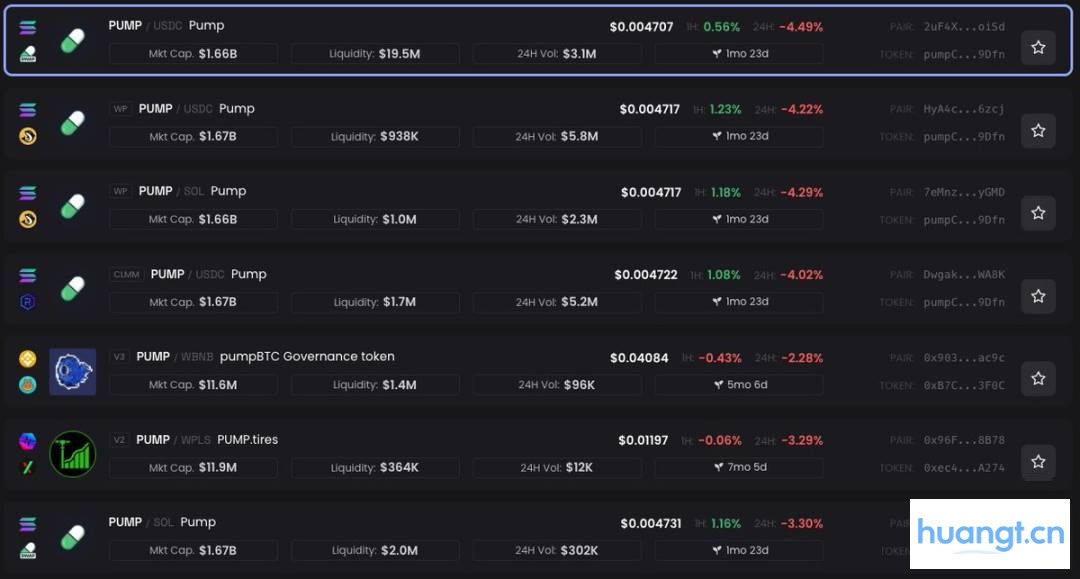Favorite the WP PUMP/SOL pair
This screenshot has width=1080, height=579.
point(1038,213)
